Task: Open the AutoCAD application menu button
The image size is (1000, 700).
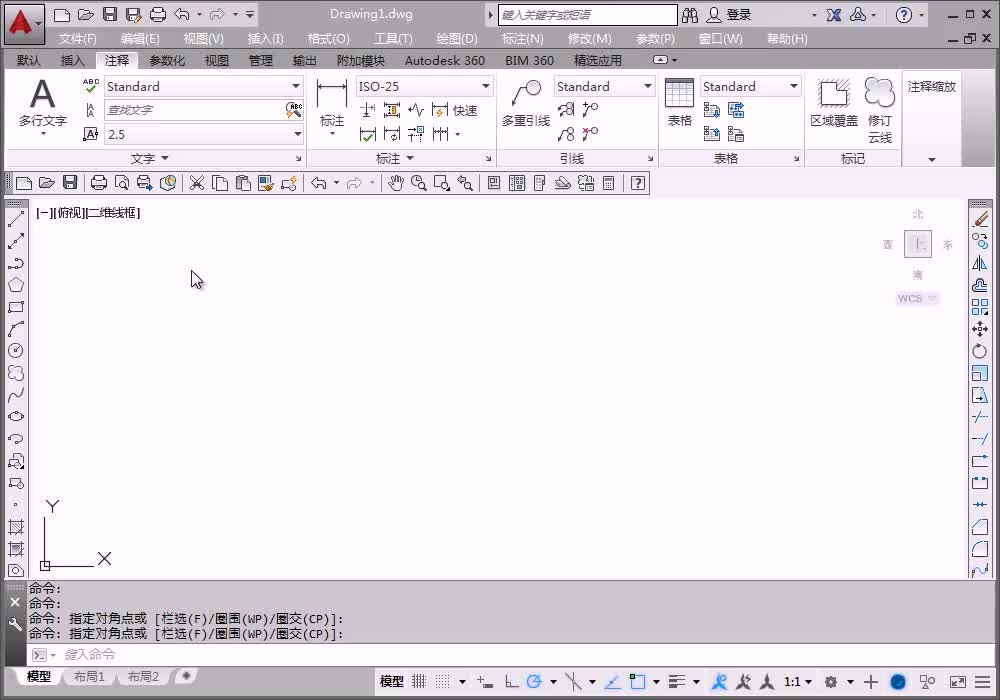Action: pyautogui.click(x=24, y=25)
